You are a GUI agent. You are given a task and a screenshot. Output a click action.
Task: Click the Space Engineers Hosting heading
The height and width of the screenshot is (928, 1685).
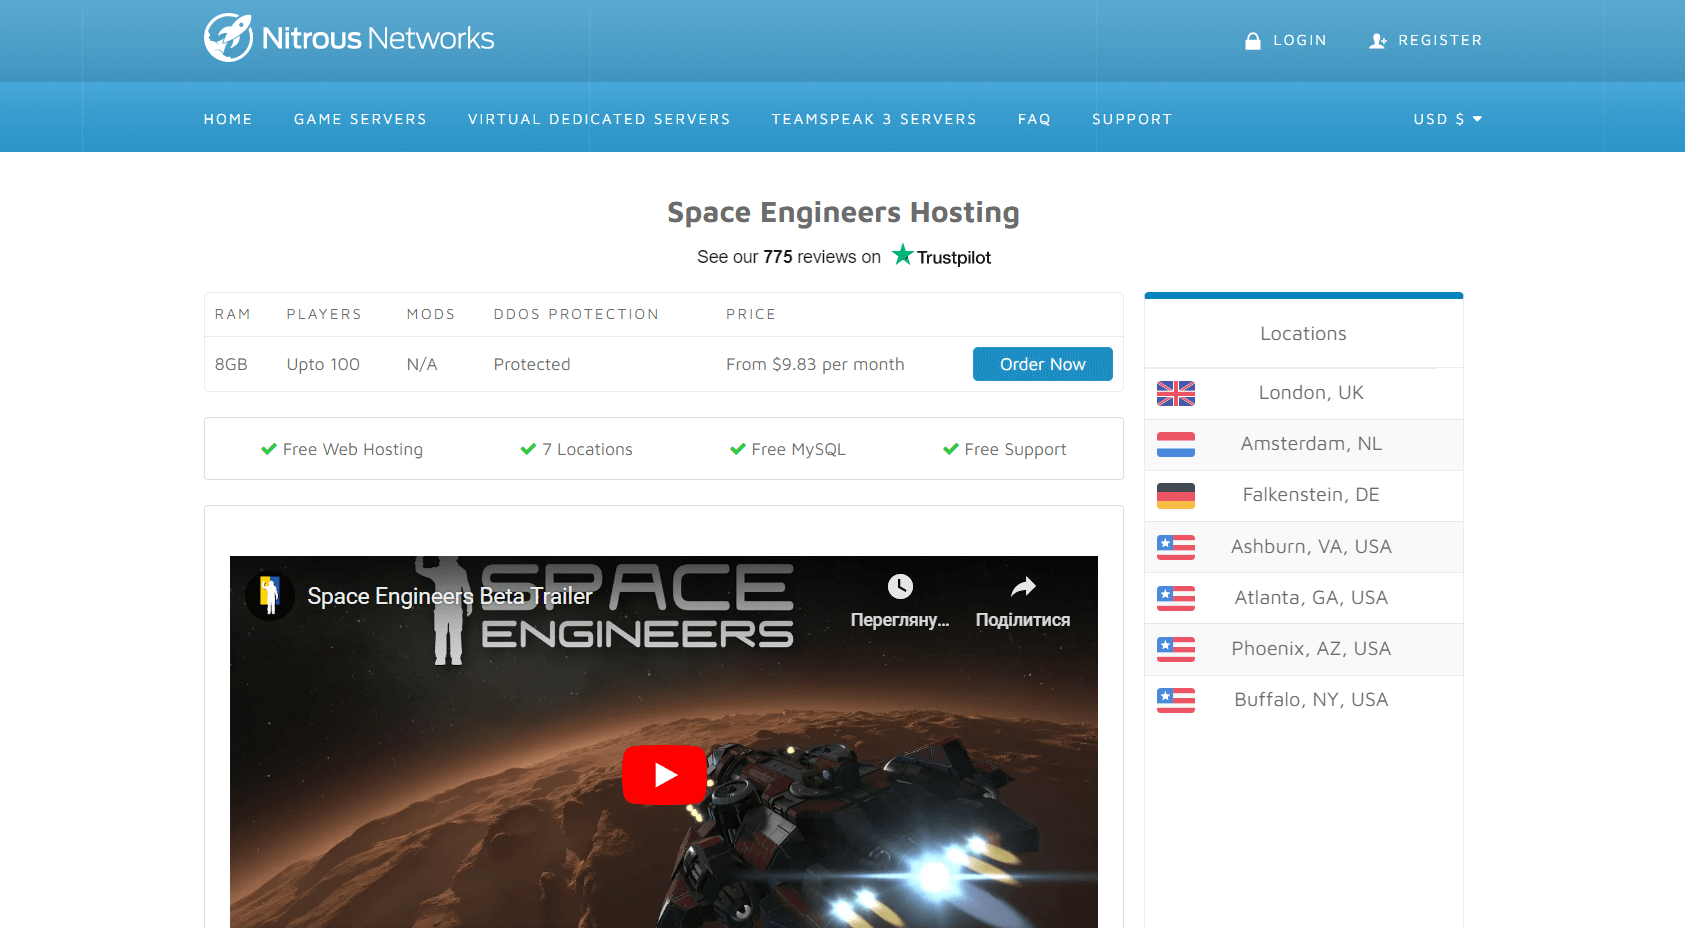pos(843,212)
